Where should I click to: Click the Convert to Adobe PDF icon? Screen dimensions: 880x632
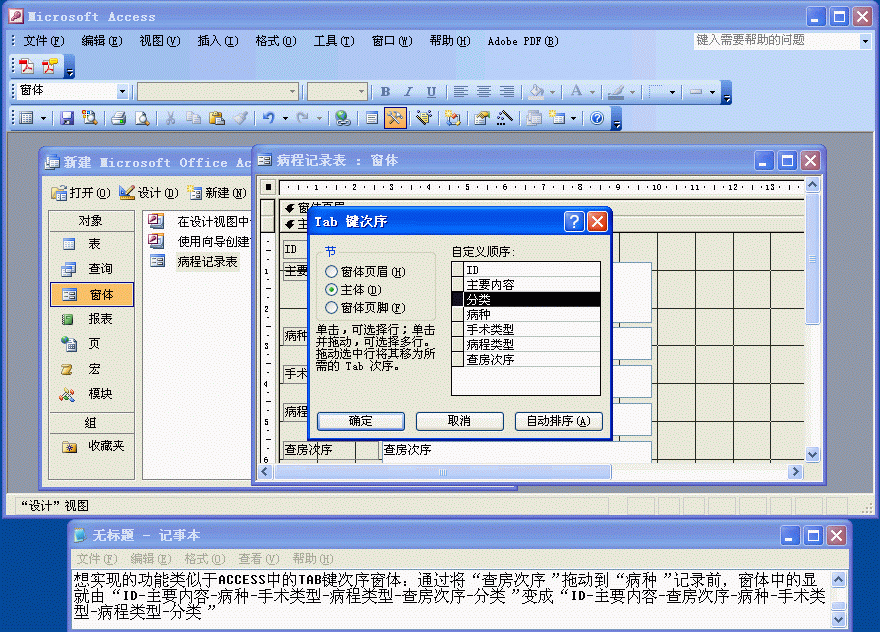click(26, 66)
